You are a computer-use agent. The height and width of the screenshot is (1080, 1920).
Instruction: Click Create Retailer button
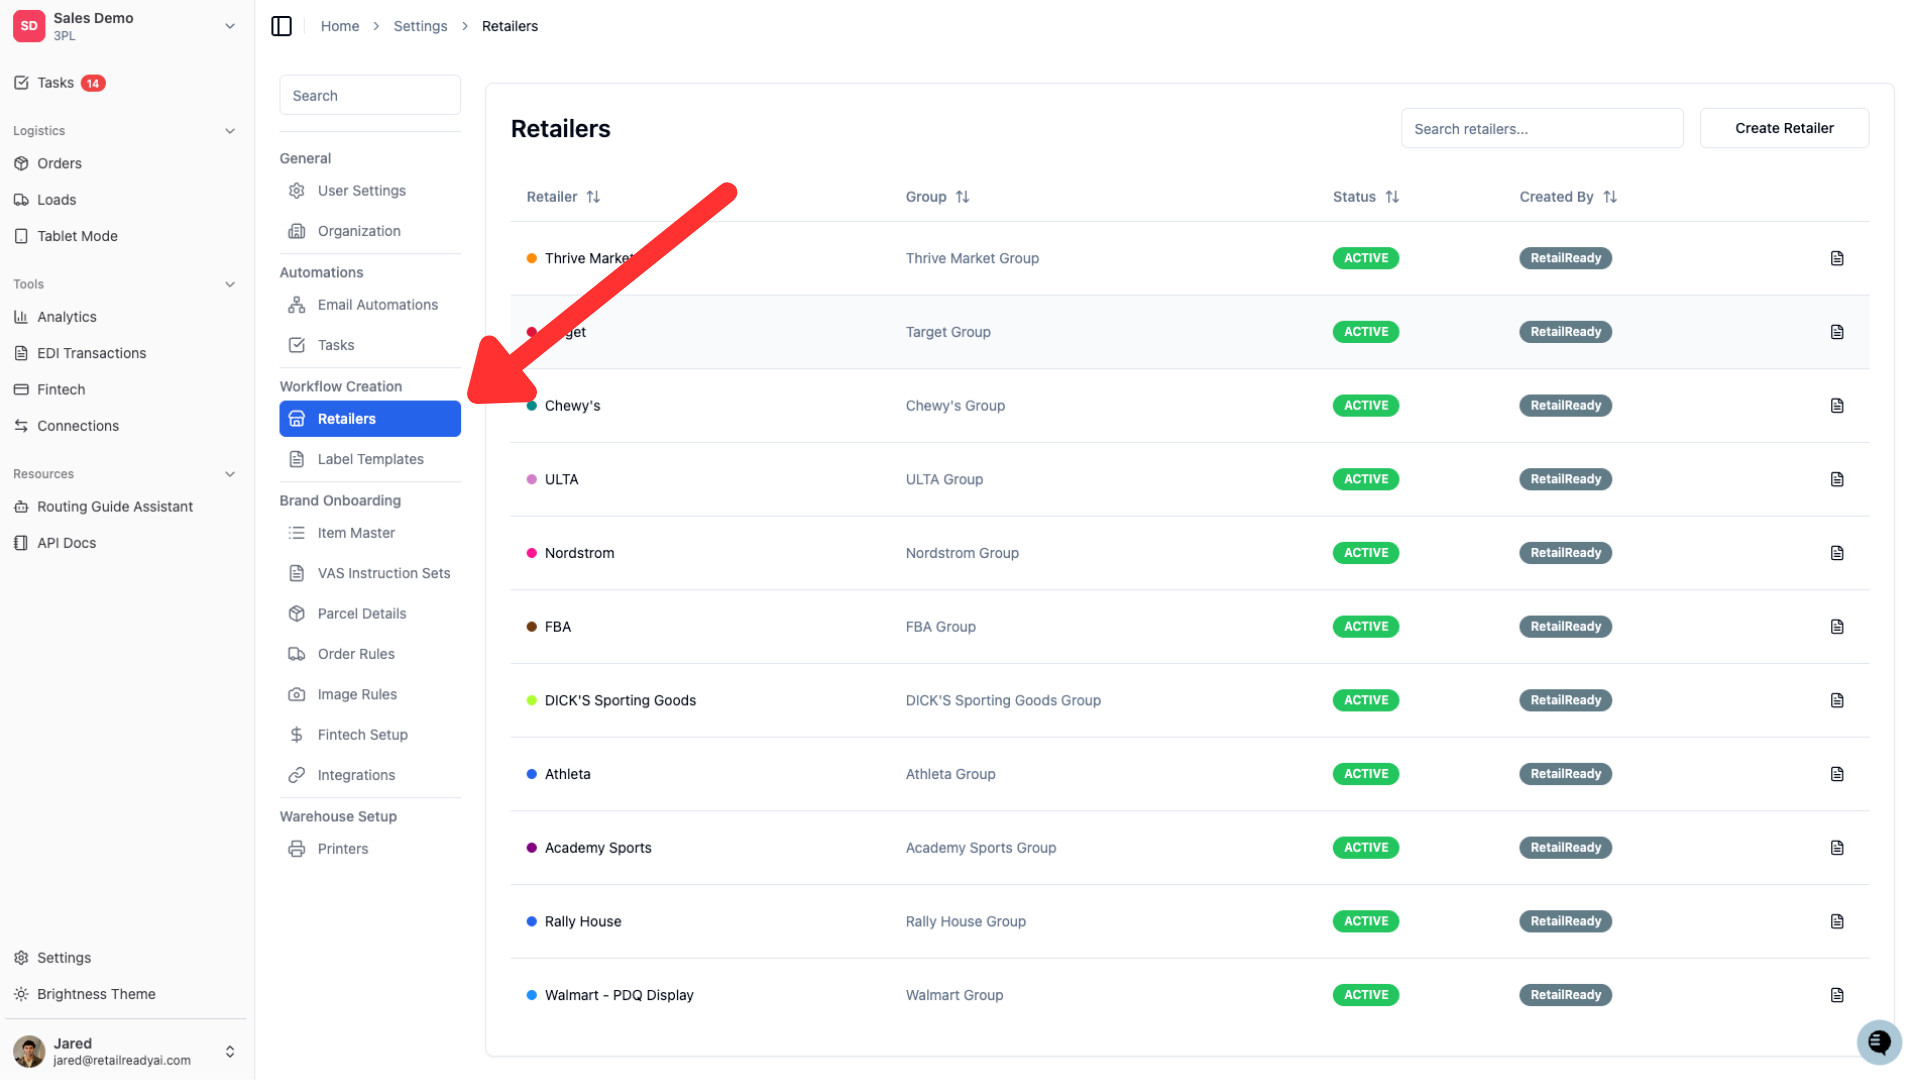[1784, 128]
